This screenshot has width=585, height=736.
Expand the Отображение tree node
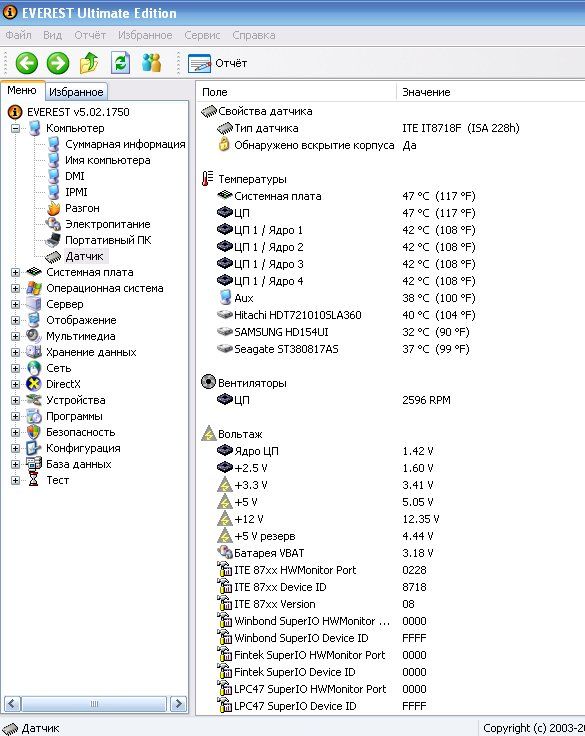pyautogui.click(x=15, y=320)
